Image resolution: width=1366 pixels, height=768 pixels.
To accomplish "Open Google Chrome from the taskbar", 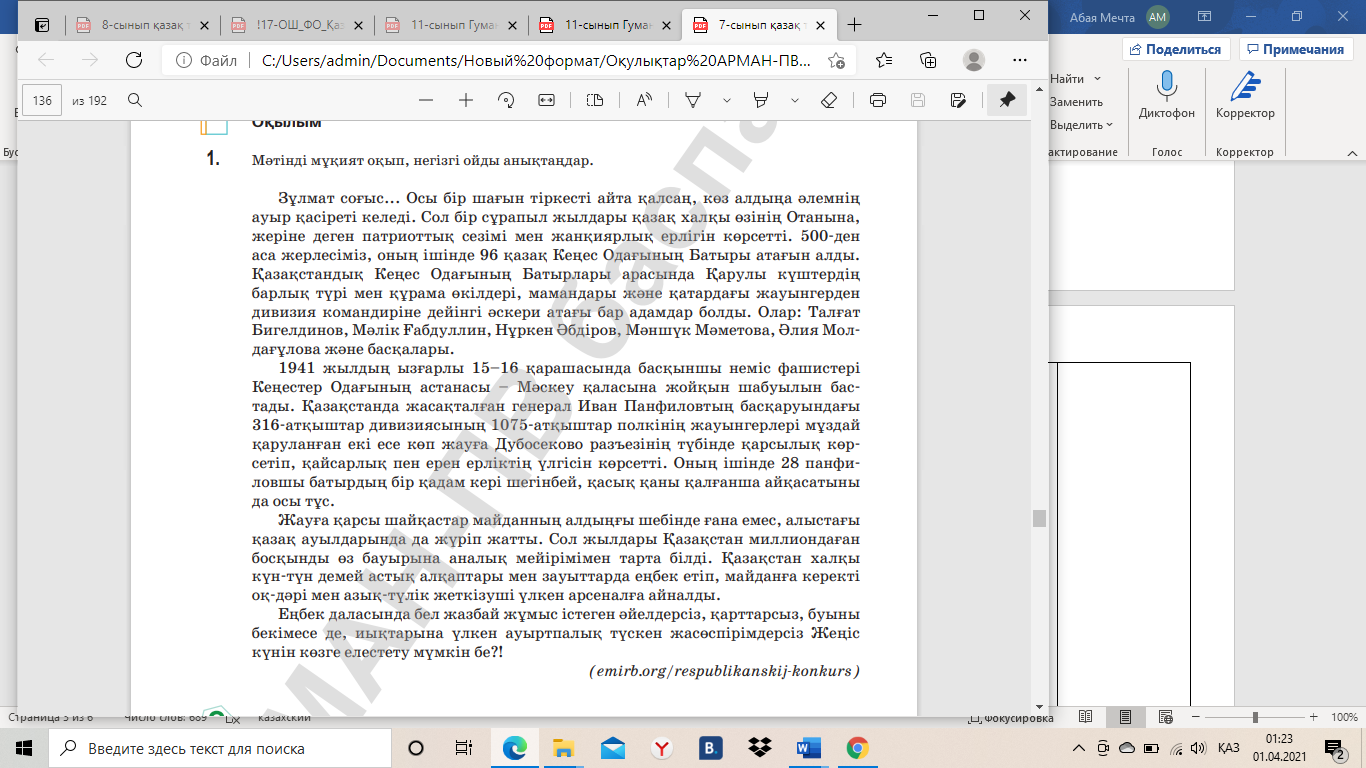I will tap(857, 748).
